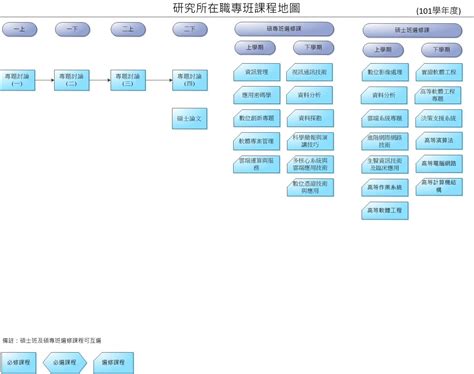Click the 資料探勘 elective box
The width and height of the screenshot is (474, 374).
coord(310,118)
